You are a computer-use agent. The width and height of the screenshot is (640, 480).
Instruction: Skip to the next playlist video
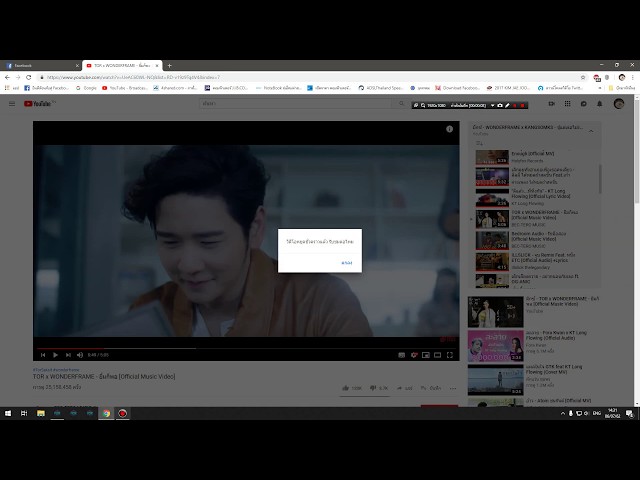click(68, 355)
